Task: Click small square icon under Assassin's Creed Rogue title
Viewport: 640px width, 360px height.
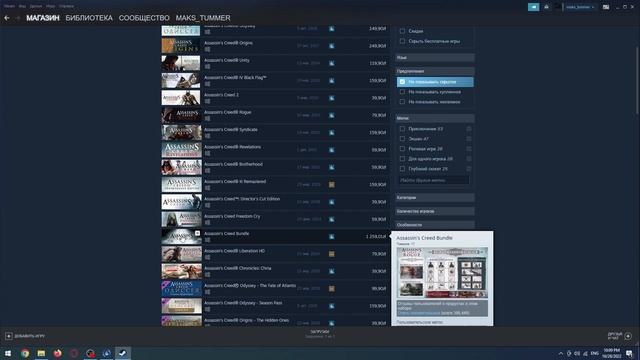Action: pos(207,118)
